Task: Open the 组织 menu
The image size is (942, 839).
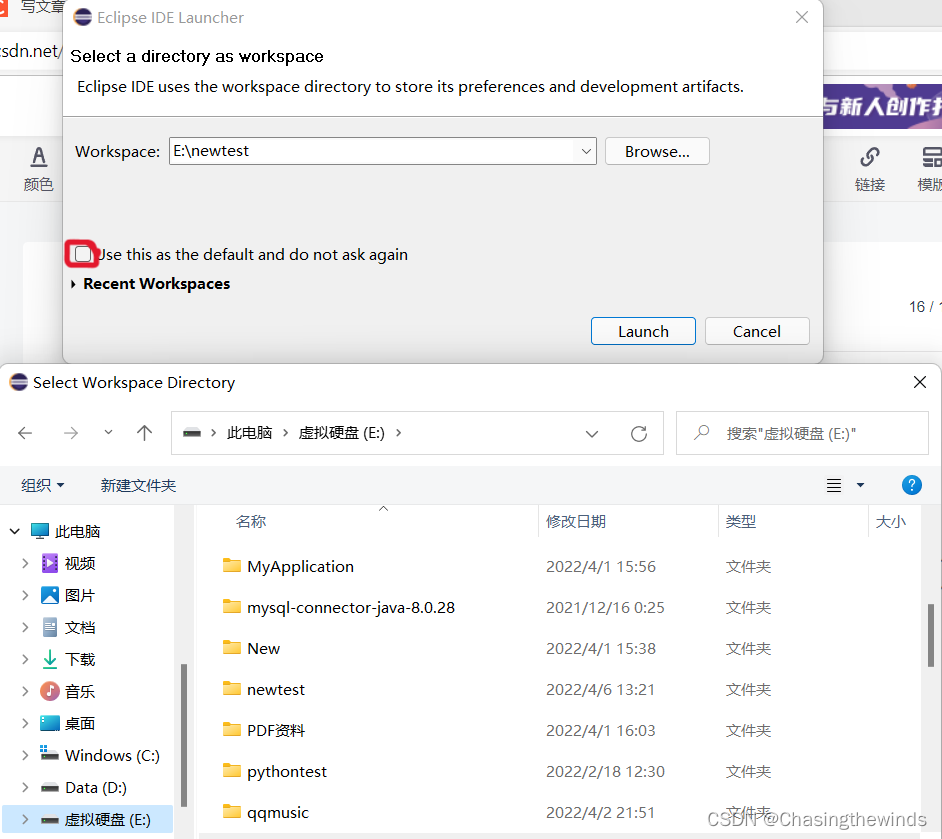Action: (x=43, y=485)
